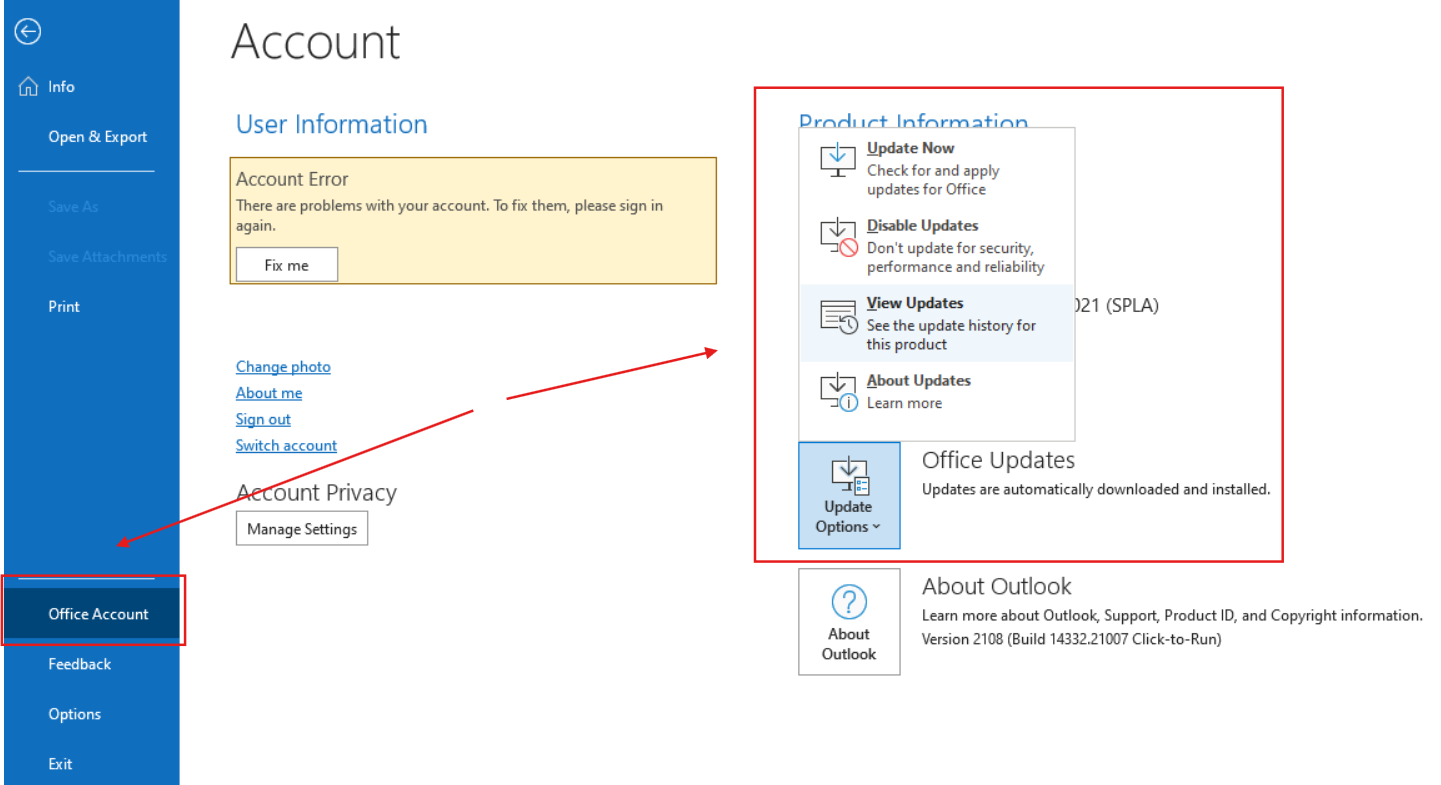The image size is (1441, 785).
Task: Click the Switch account link
Action: click(x=286, y=445)
